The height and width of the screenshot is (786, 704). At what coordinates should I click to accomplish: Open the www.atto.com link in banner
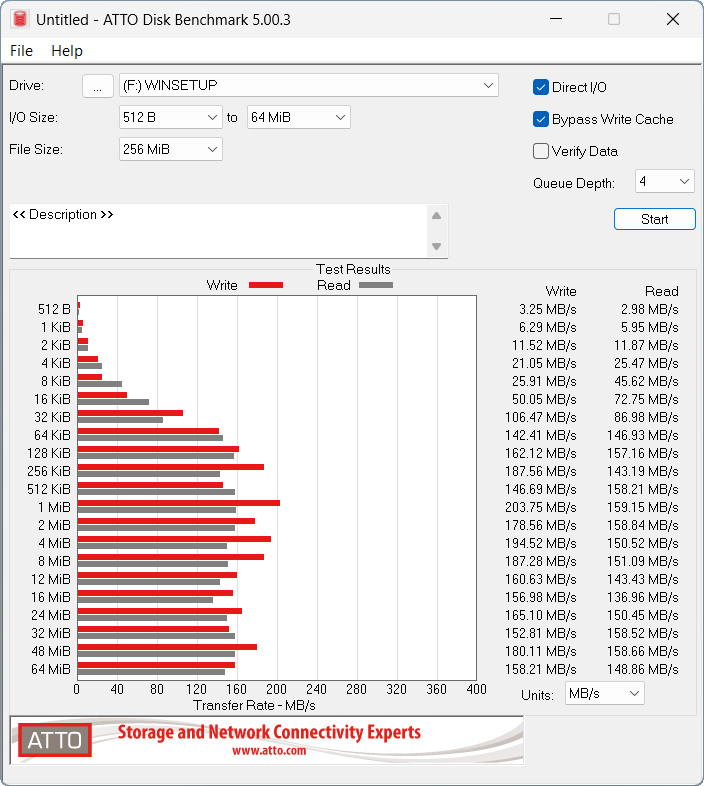(x=269, y=750)
